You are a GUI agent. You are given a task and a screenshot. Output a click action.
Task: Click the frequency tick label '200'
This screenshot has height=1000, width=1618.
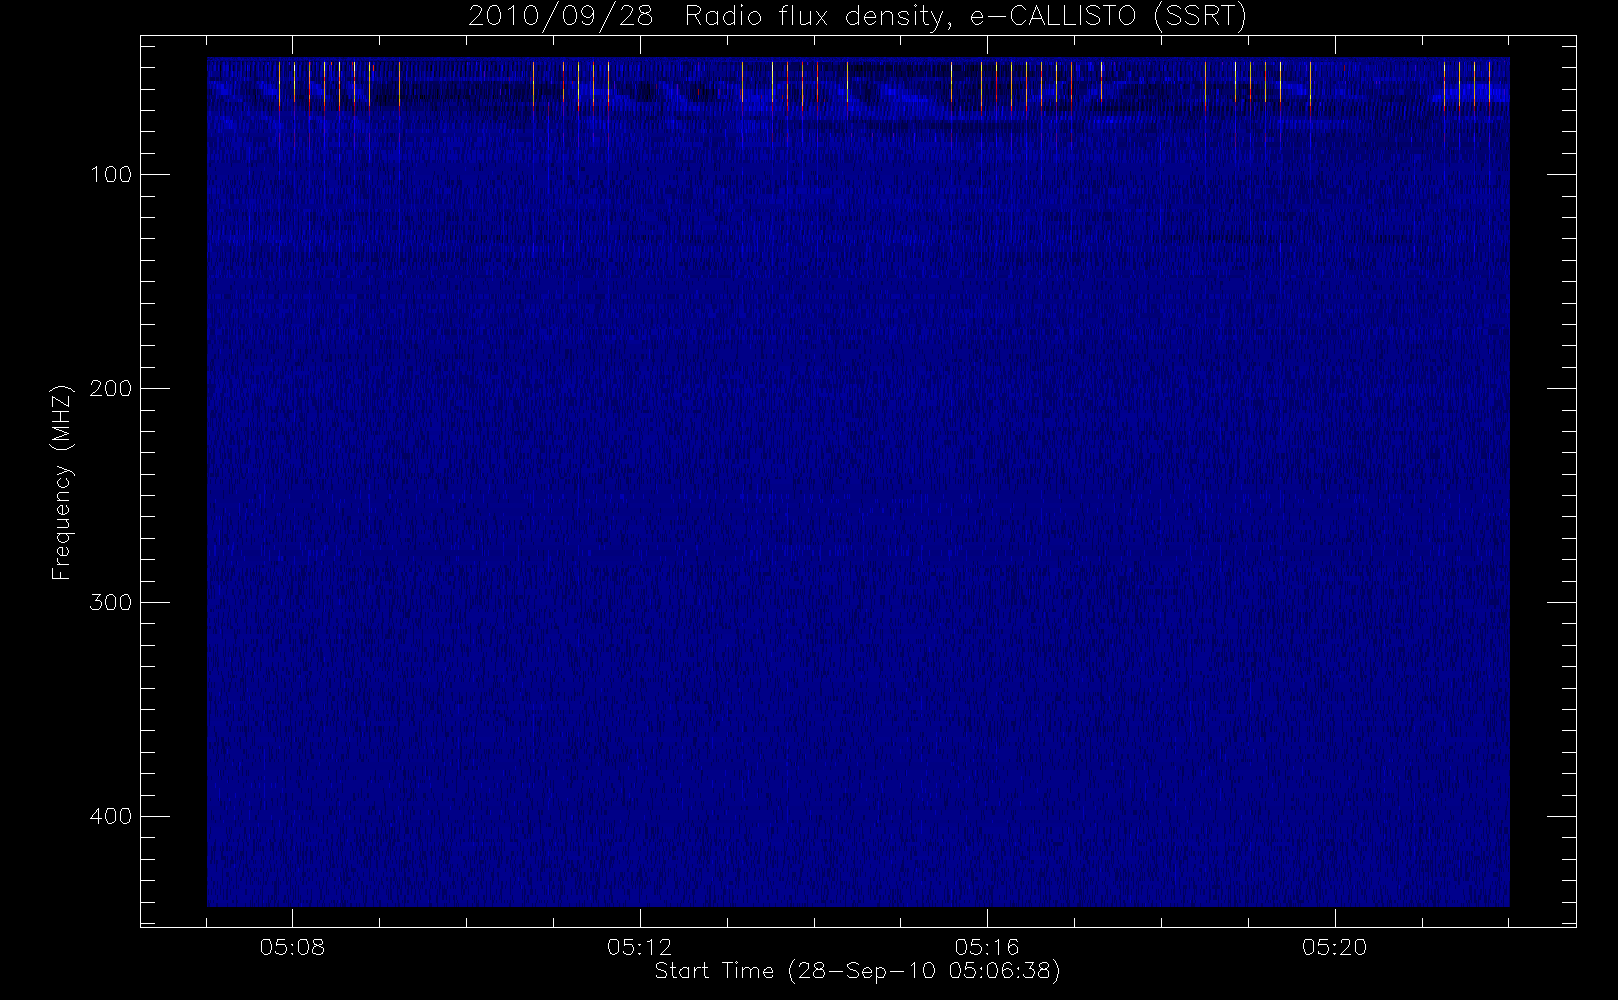[110, 389]
